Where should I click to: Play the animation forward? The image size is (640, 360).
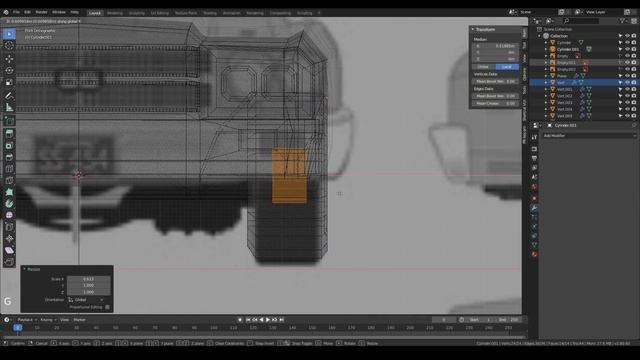[x=268, y=320]
